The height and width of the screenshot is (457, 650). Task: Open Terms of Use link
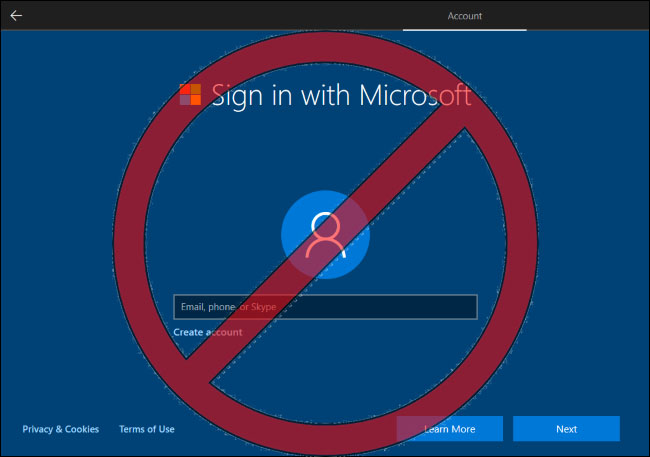click(147, 429)
